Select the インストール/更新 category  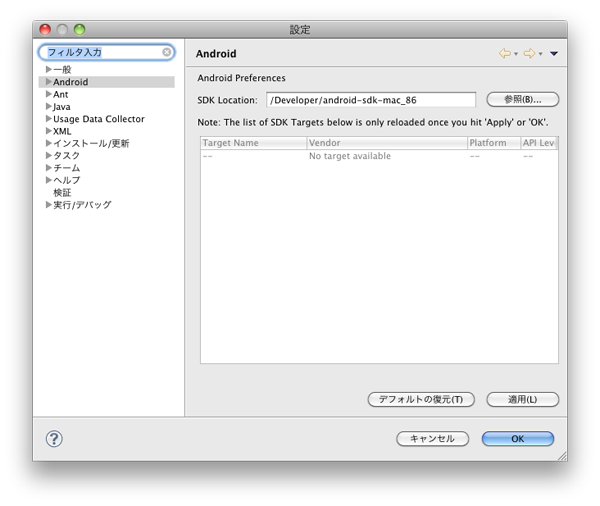(x=91, y=143)
